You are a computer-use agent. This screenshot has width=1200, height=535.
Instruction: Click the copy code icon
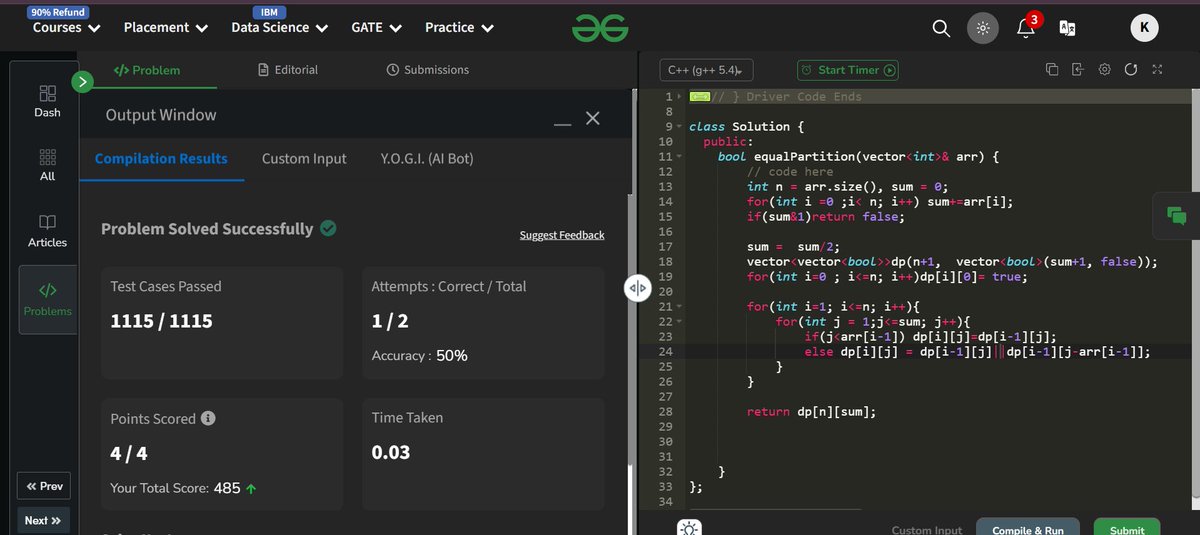1051,70
